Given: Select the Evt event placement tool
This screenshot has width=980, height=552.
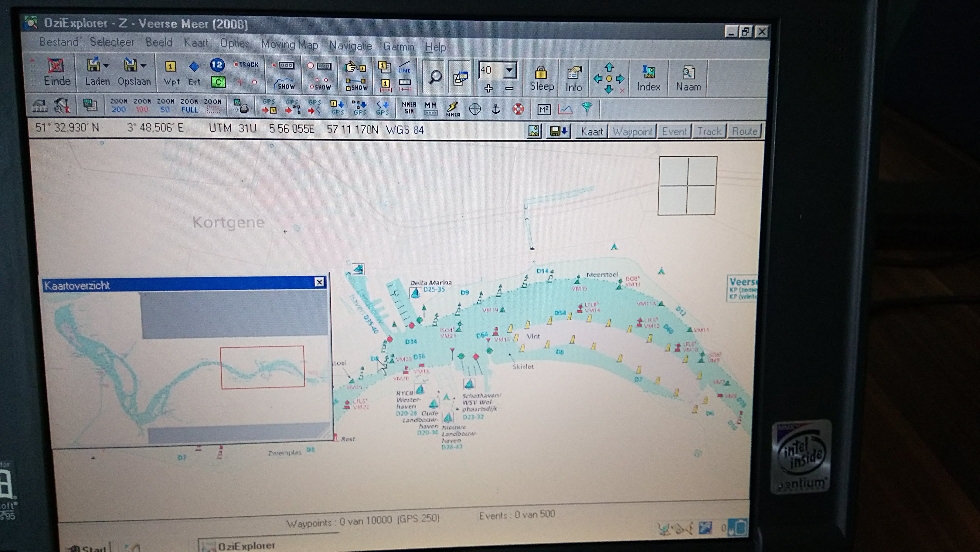Looking at the screenshot, I should pyautogui.click(x=194, y=66).
